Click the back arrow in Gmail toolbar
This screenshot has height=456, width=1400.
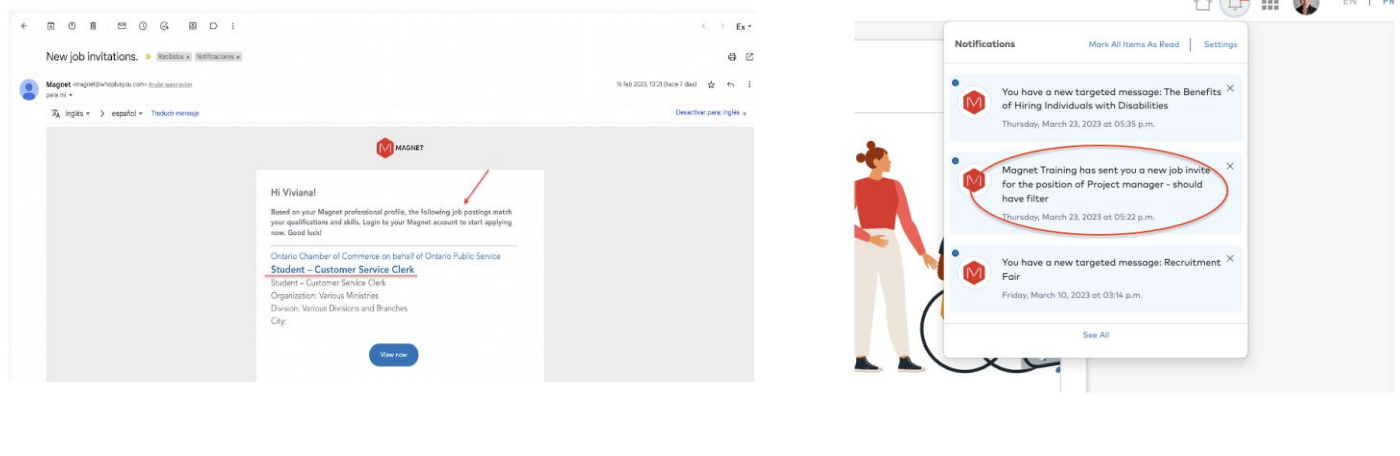point(24,26)
